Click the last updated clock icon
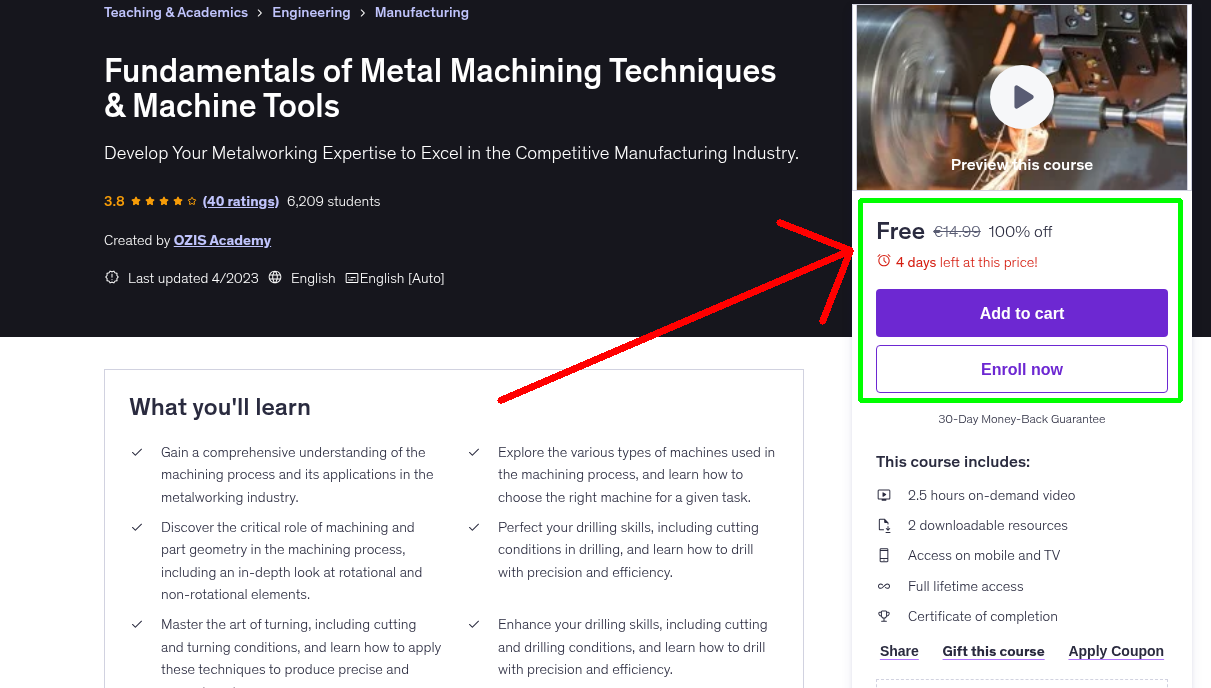Viewport: 1211px width, 688px height. [x=111, y=277]
